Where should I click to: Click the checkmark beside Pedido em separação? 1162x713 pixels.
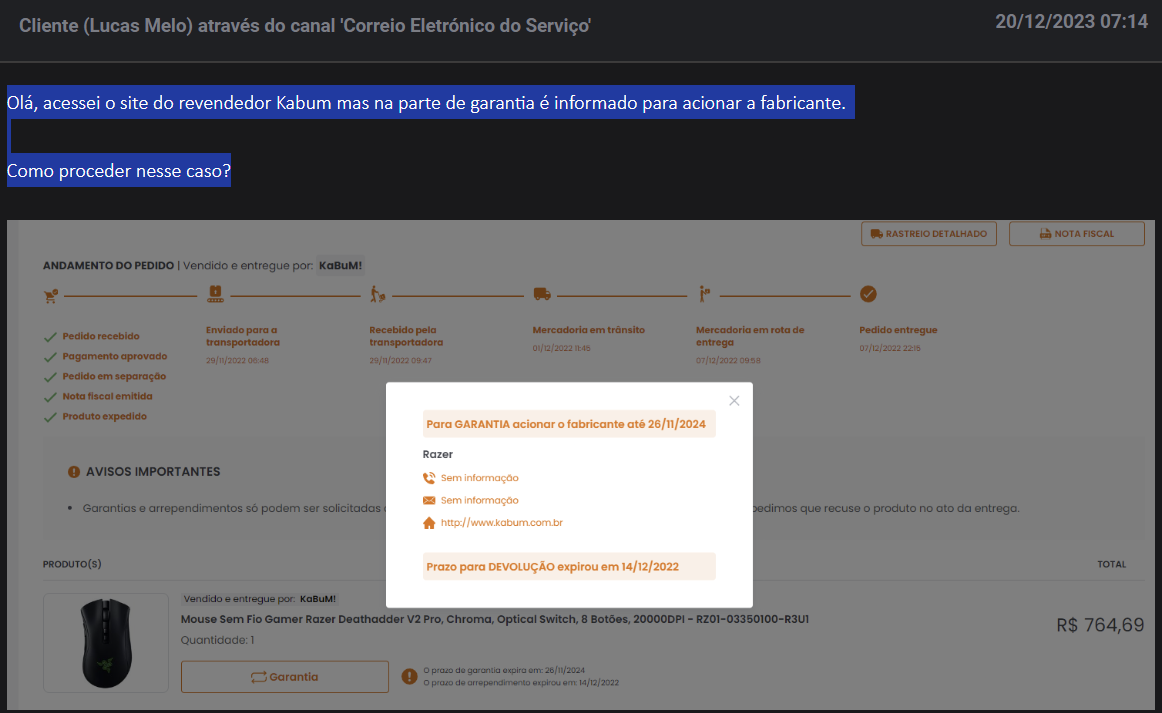pos(50,377)
